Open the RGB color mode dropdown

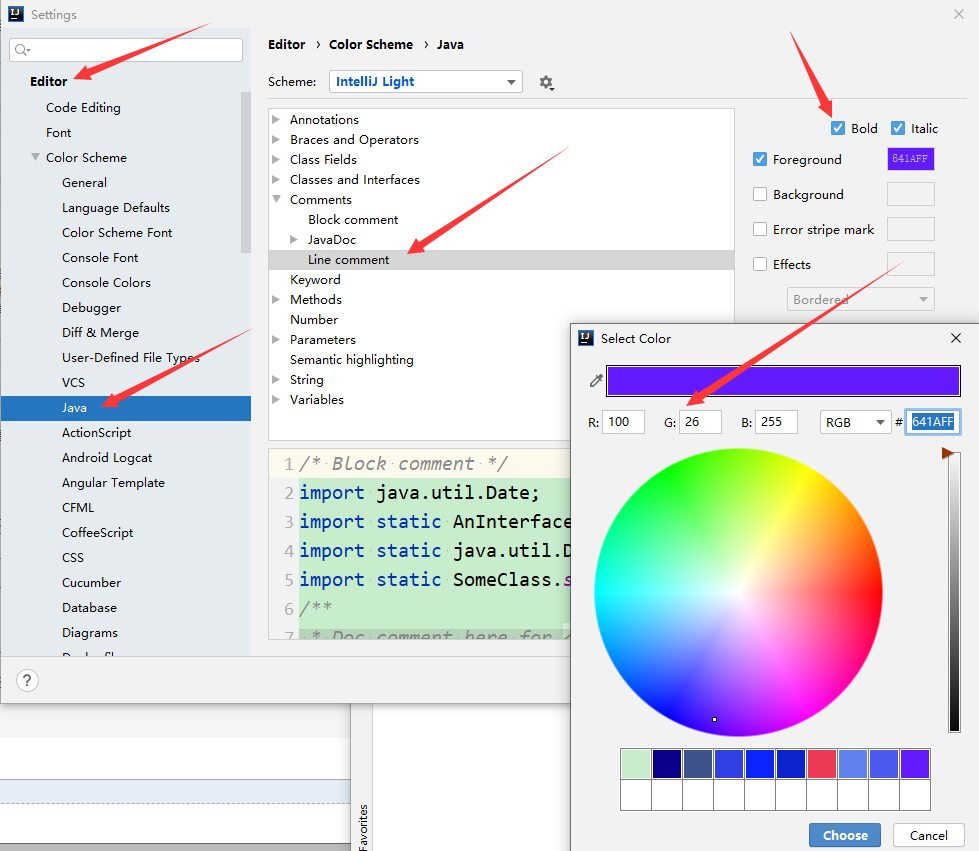(854, 422)
